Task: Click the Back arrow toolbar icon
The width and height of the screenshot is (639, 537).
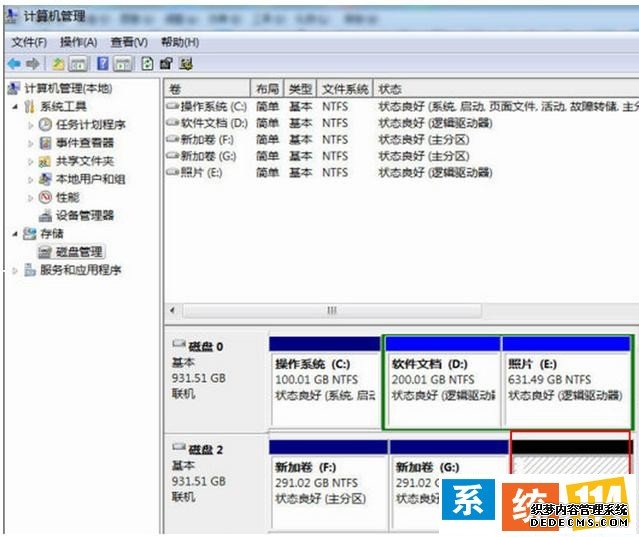Action: (x=14, y=64)
